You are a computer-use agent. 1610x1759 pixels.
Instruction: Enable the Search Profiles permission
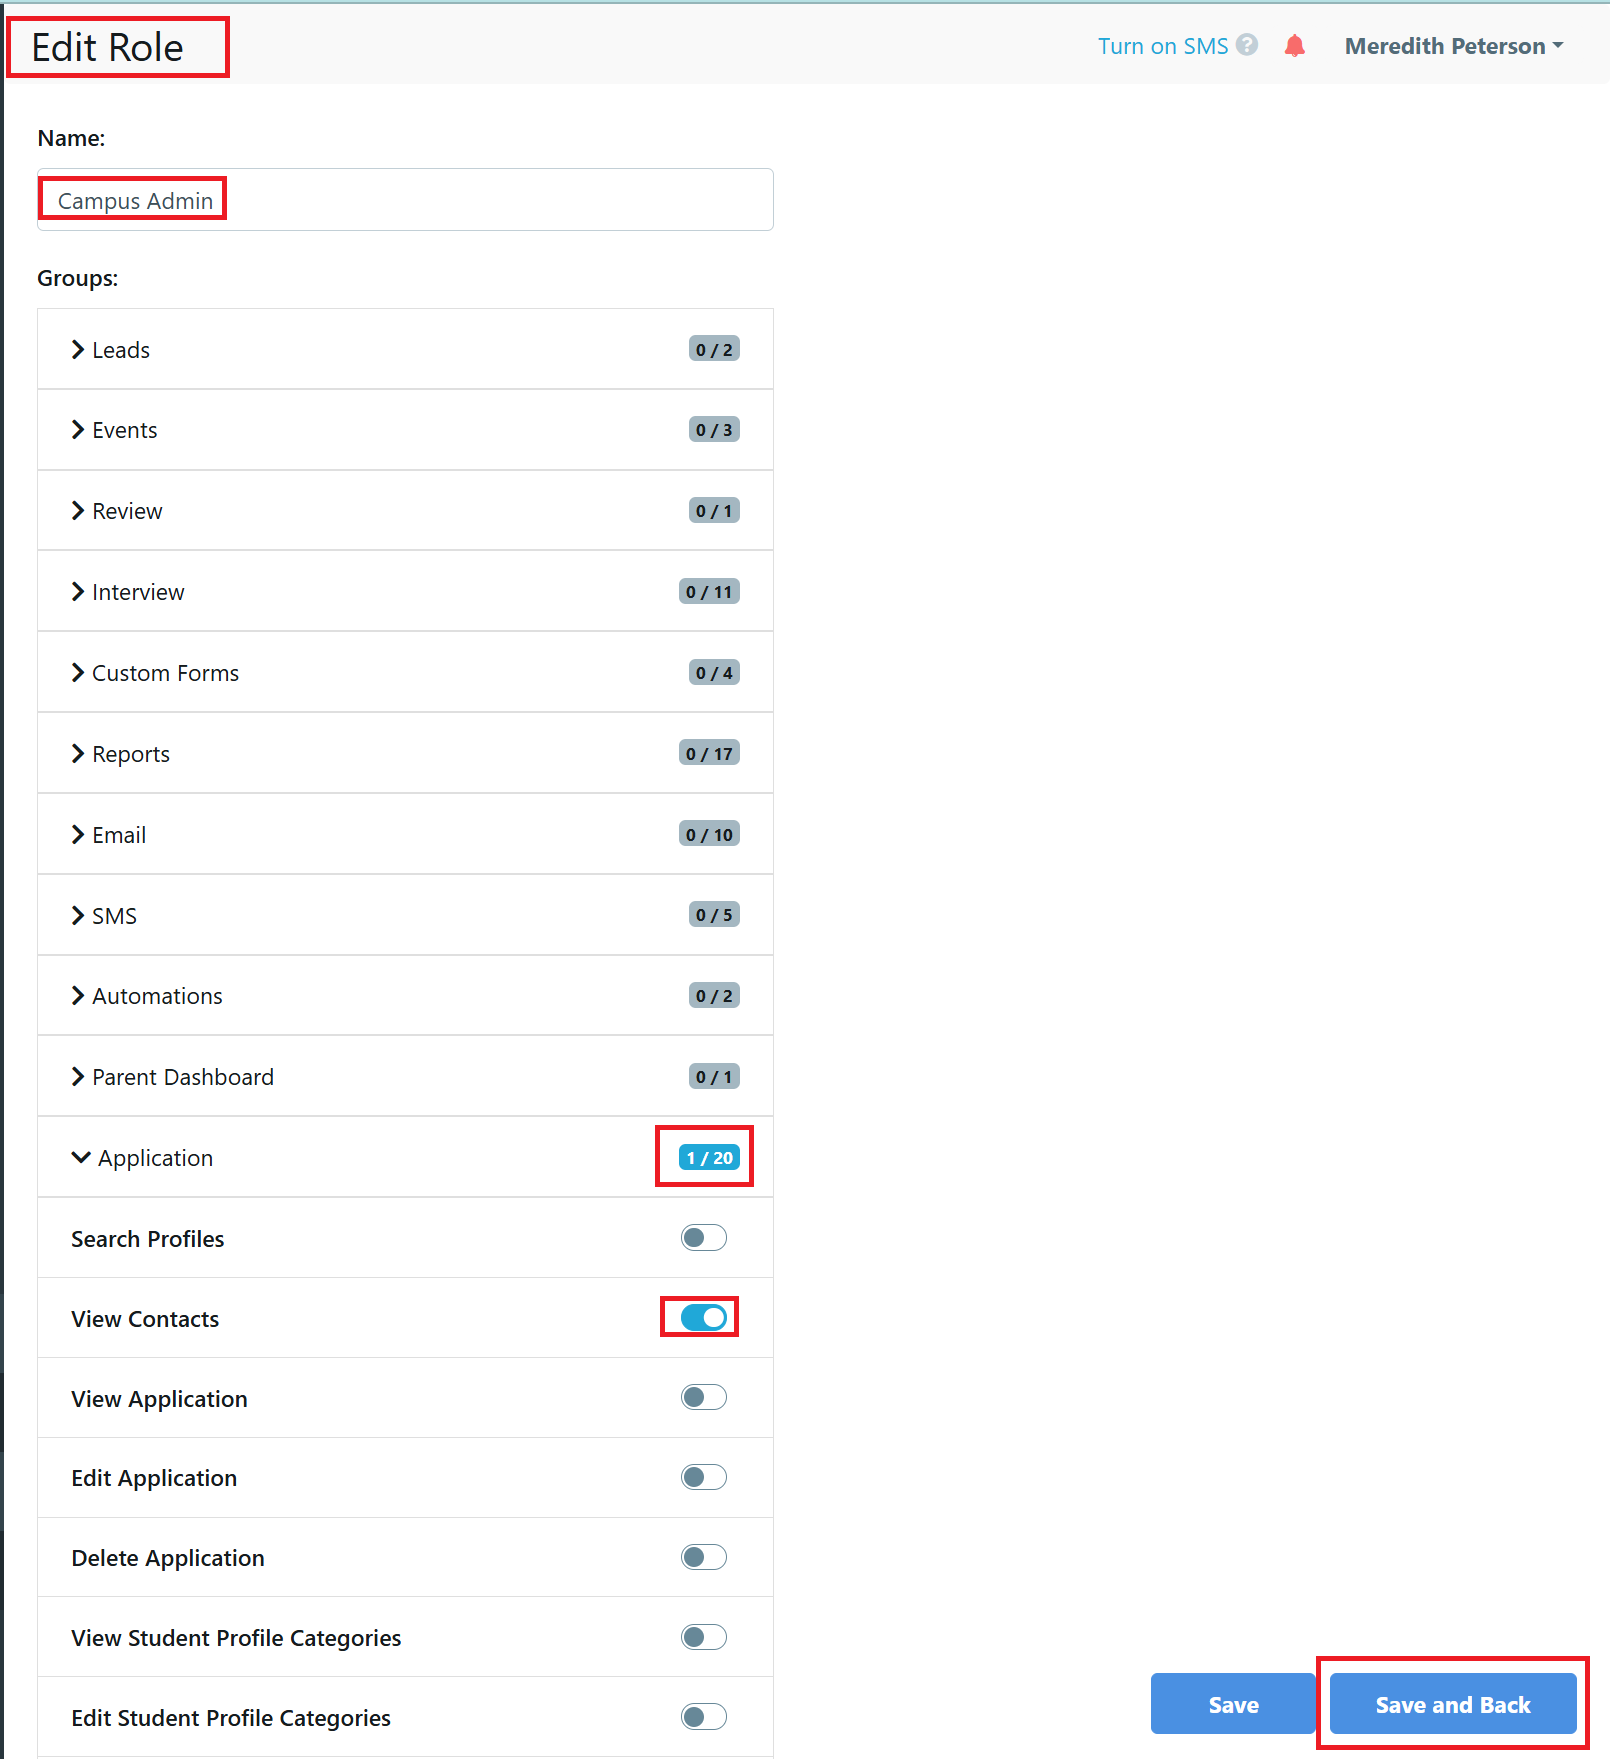point(703,1237)
